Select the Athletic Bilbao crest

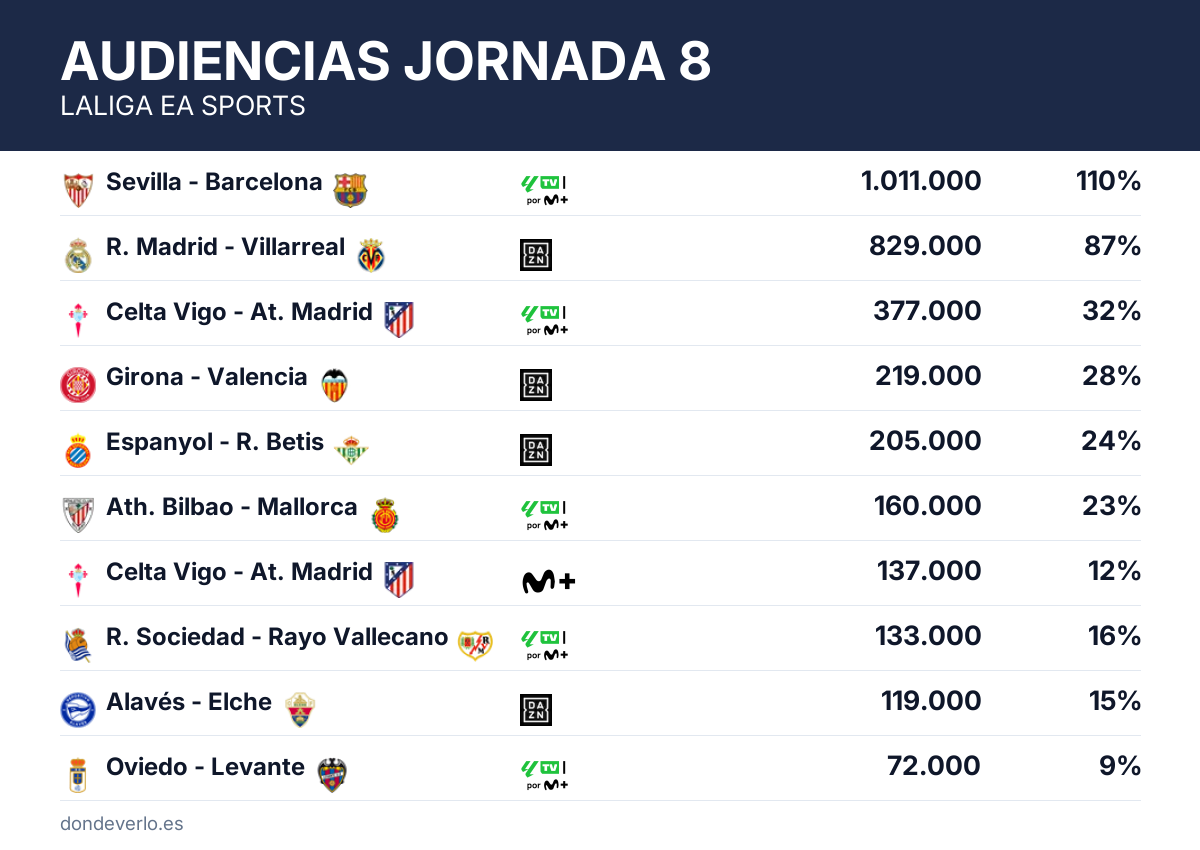pyautogui.click(x=78, y=514)
